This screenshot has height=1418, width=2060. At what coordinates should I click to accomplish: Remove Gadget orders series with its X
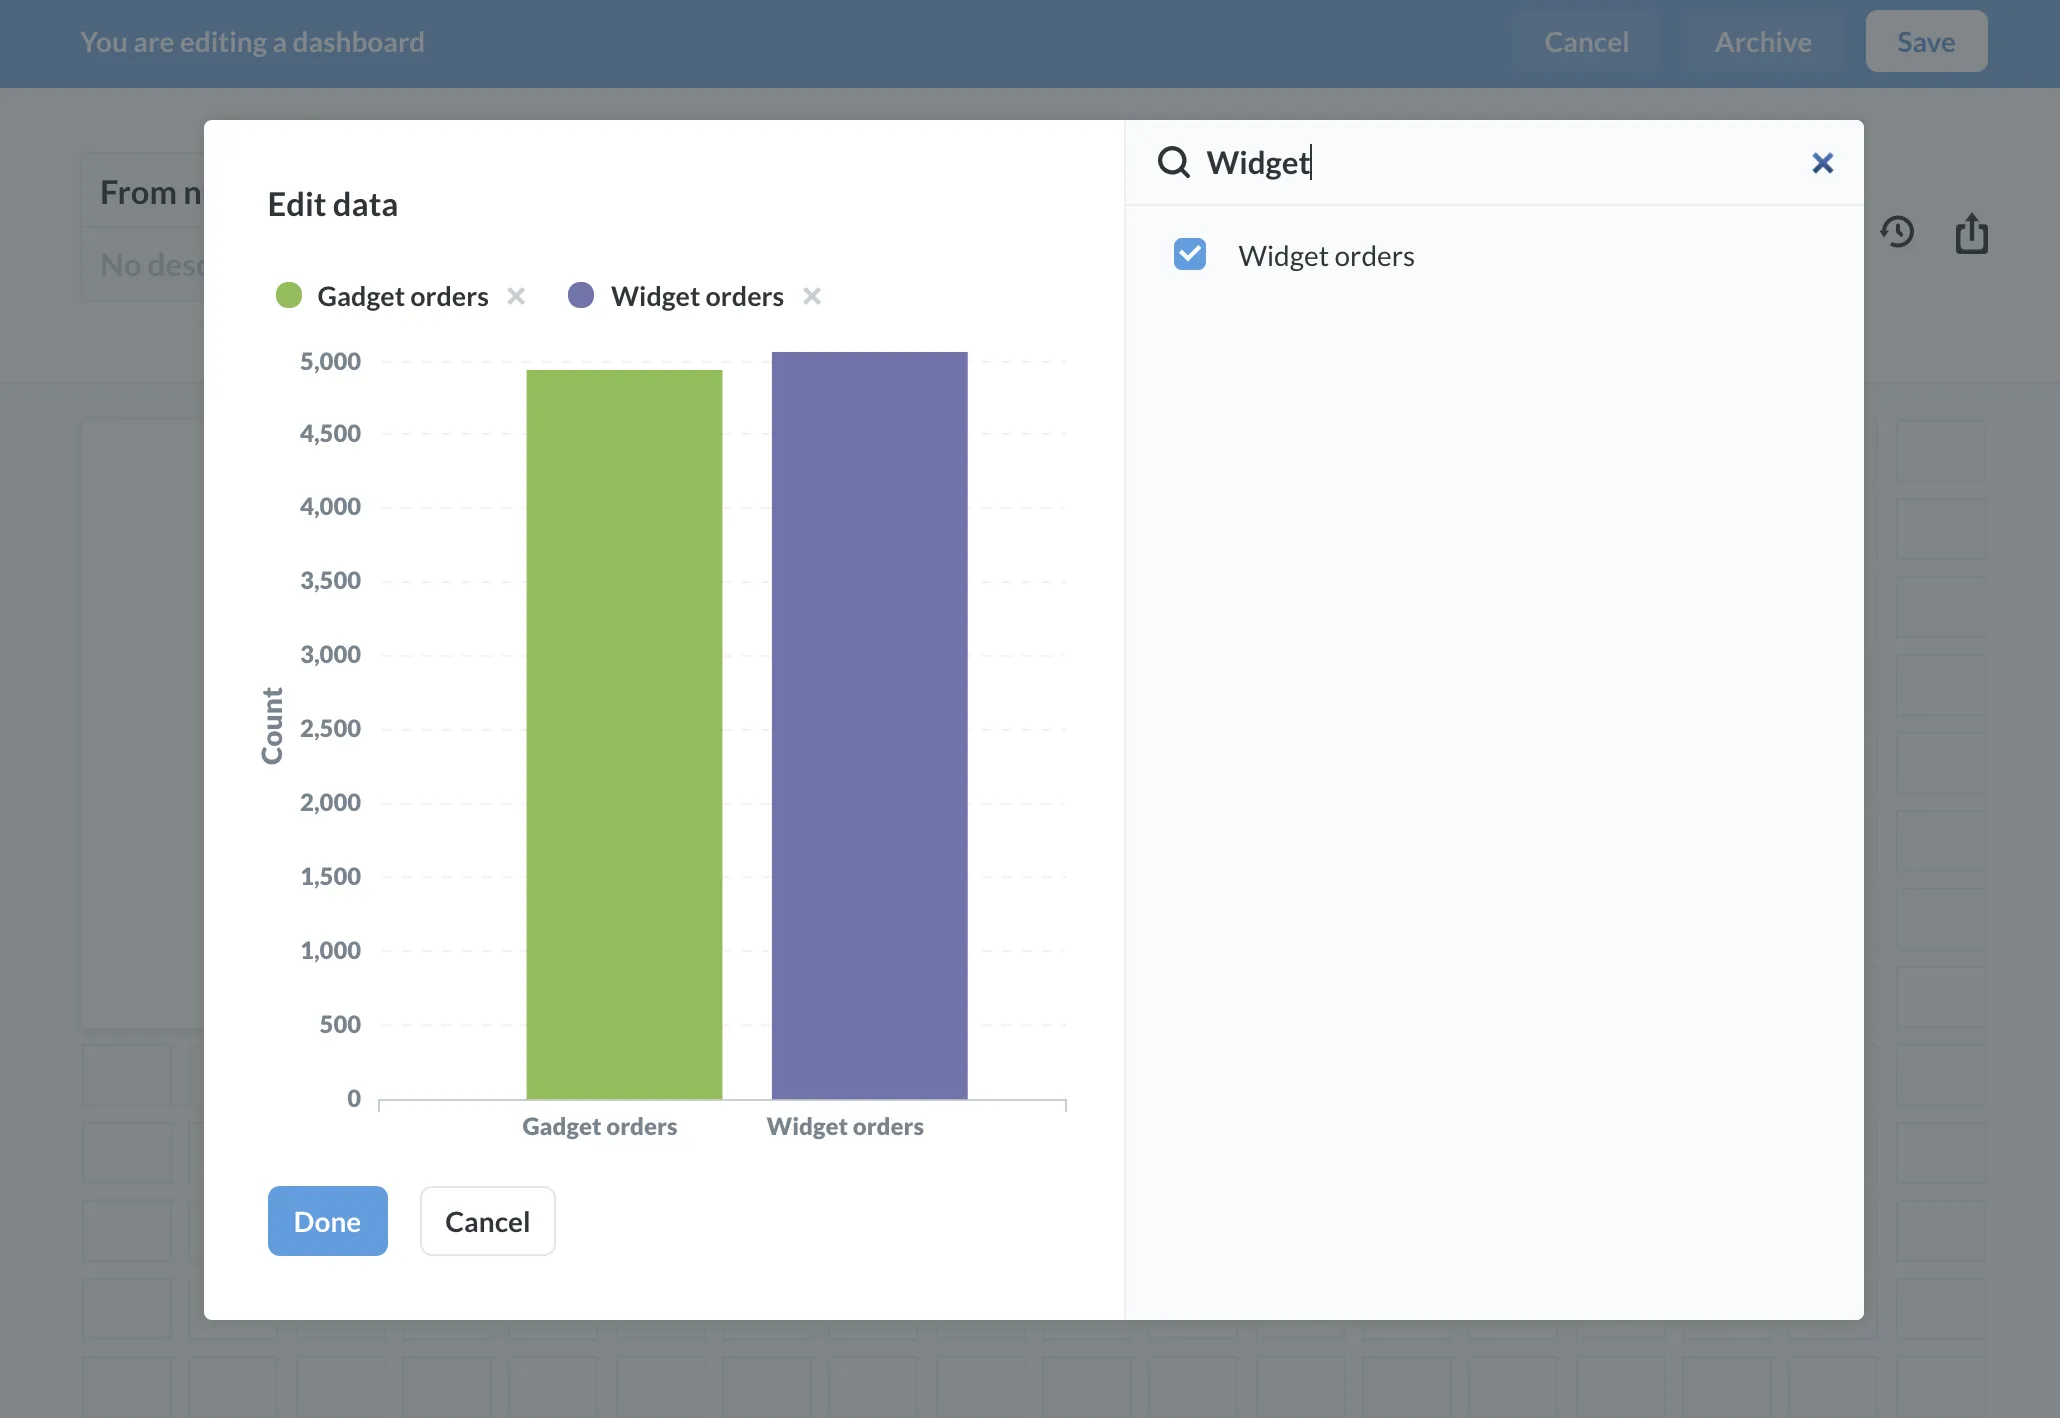coord(516,296)
